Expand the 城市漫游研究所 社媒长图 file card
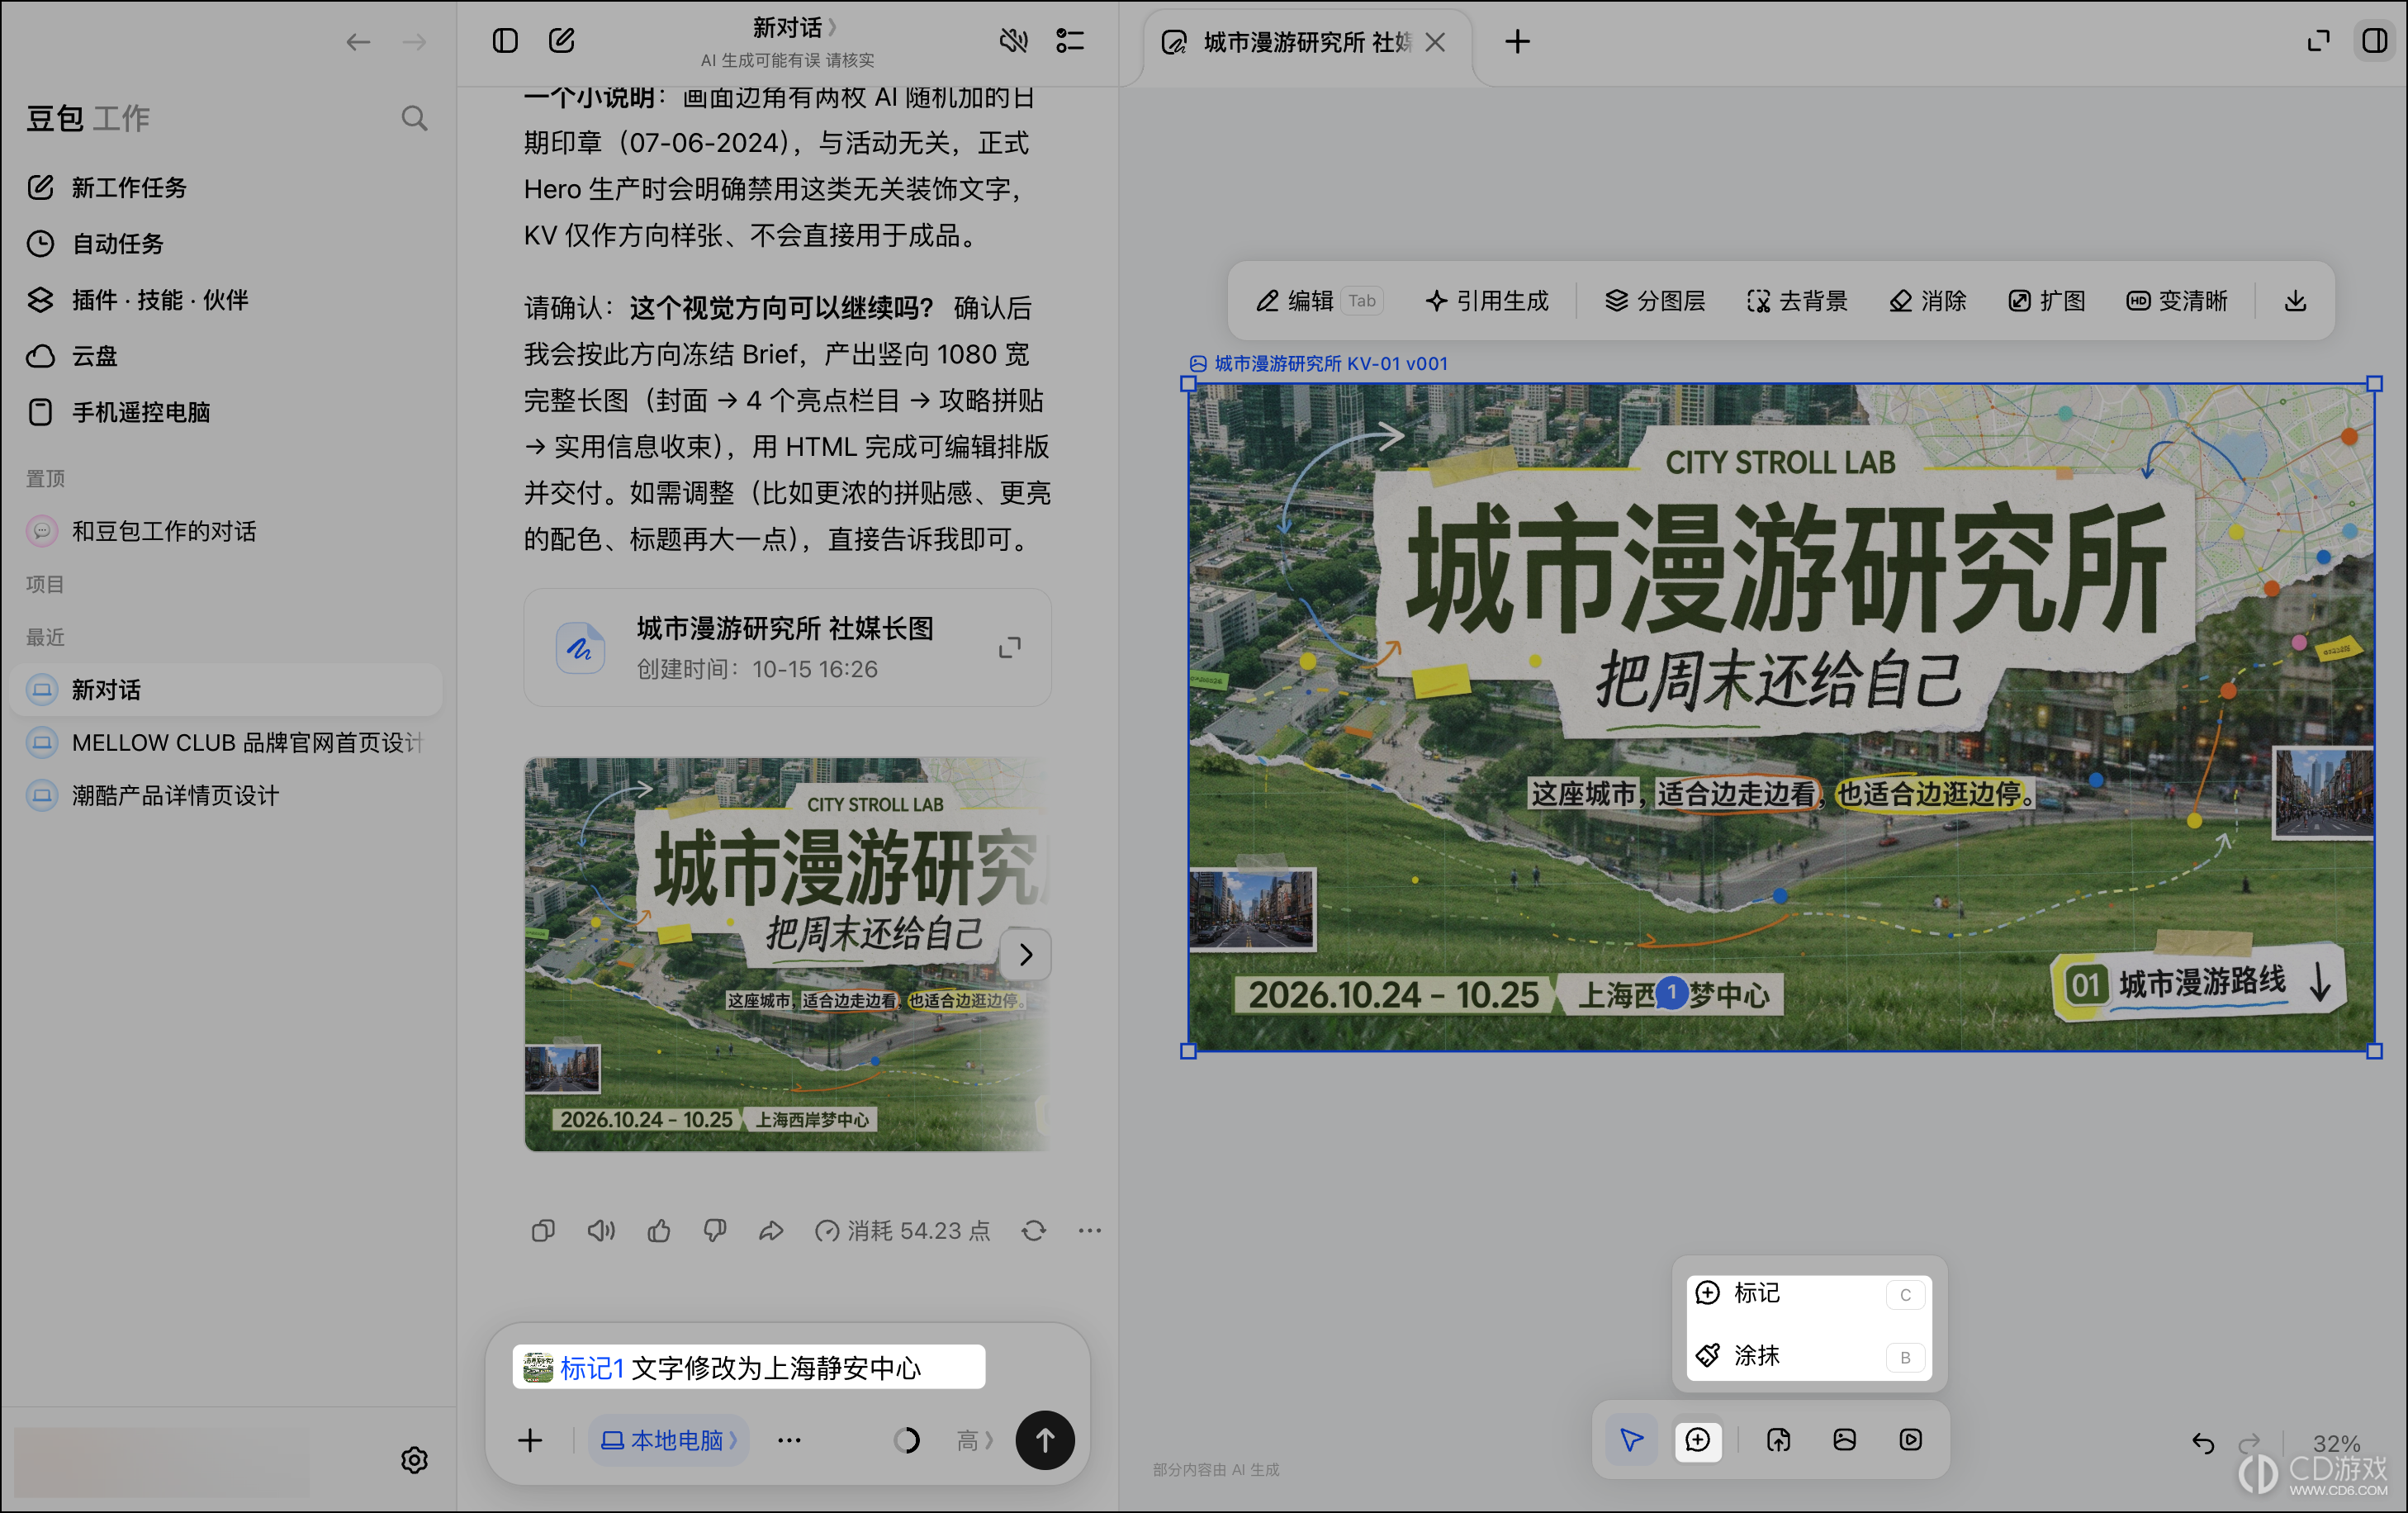This screenshot has width=2408, height=1513. coord(1010,647)
